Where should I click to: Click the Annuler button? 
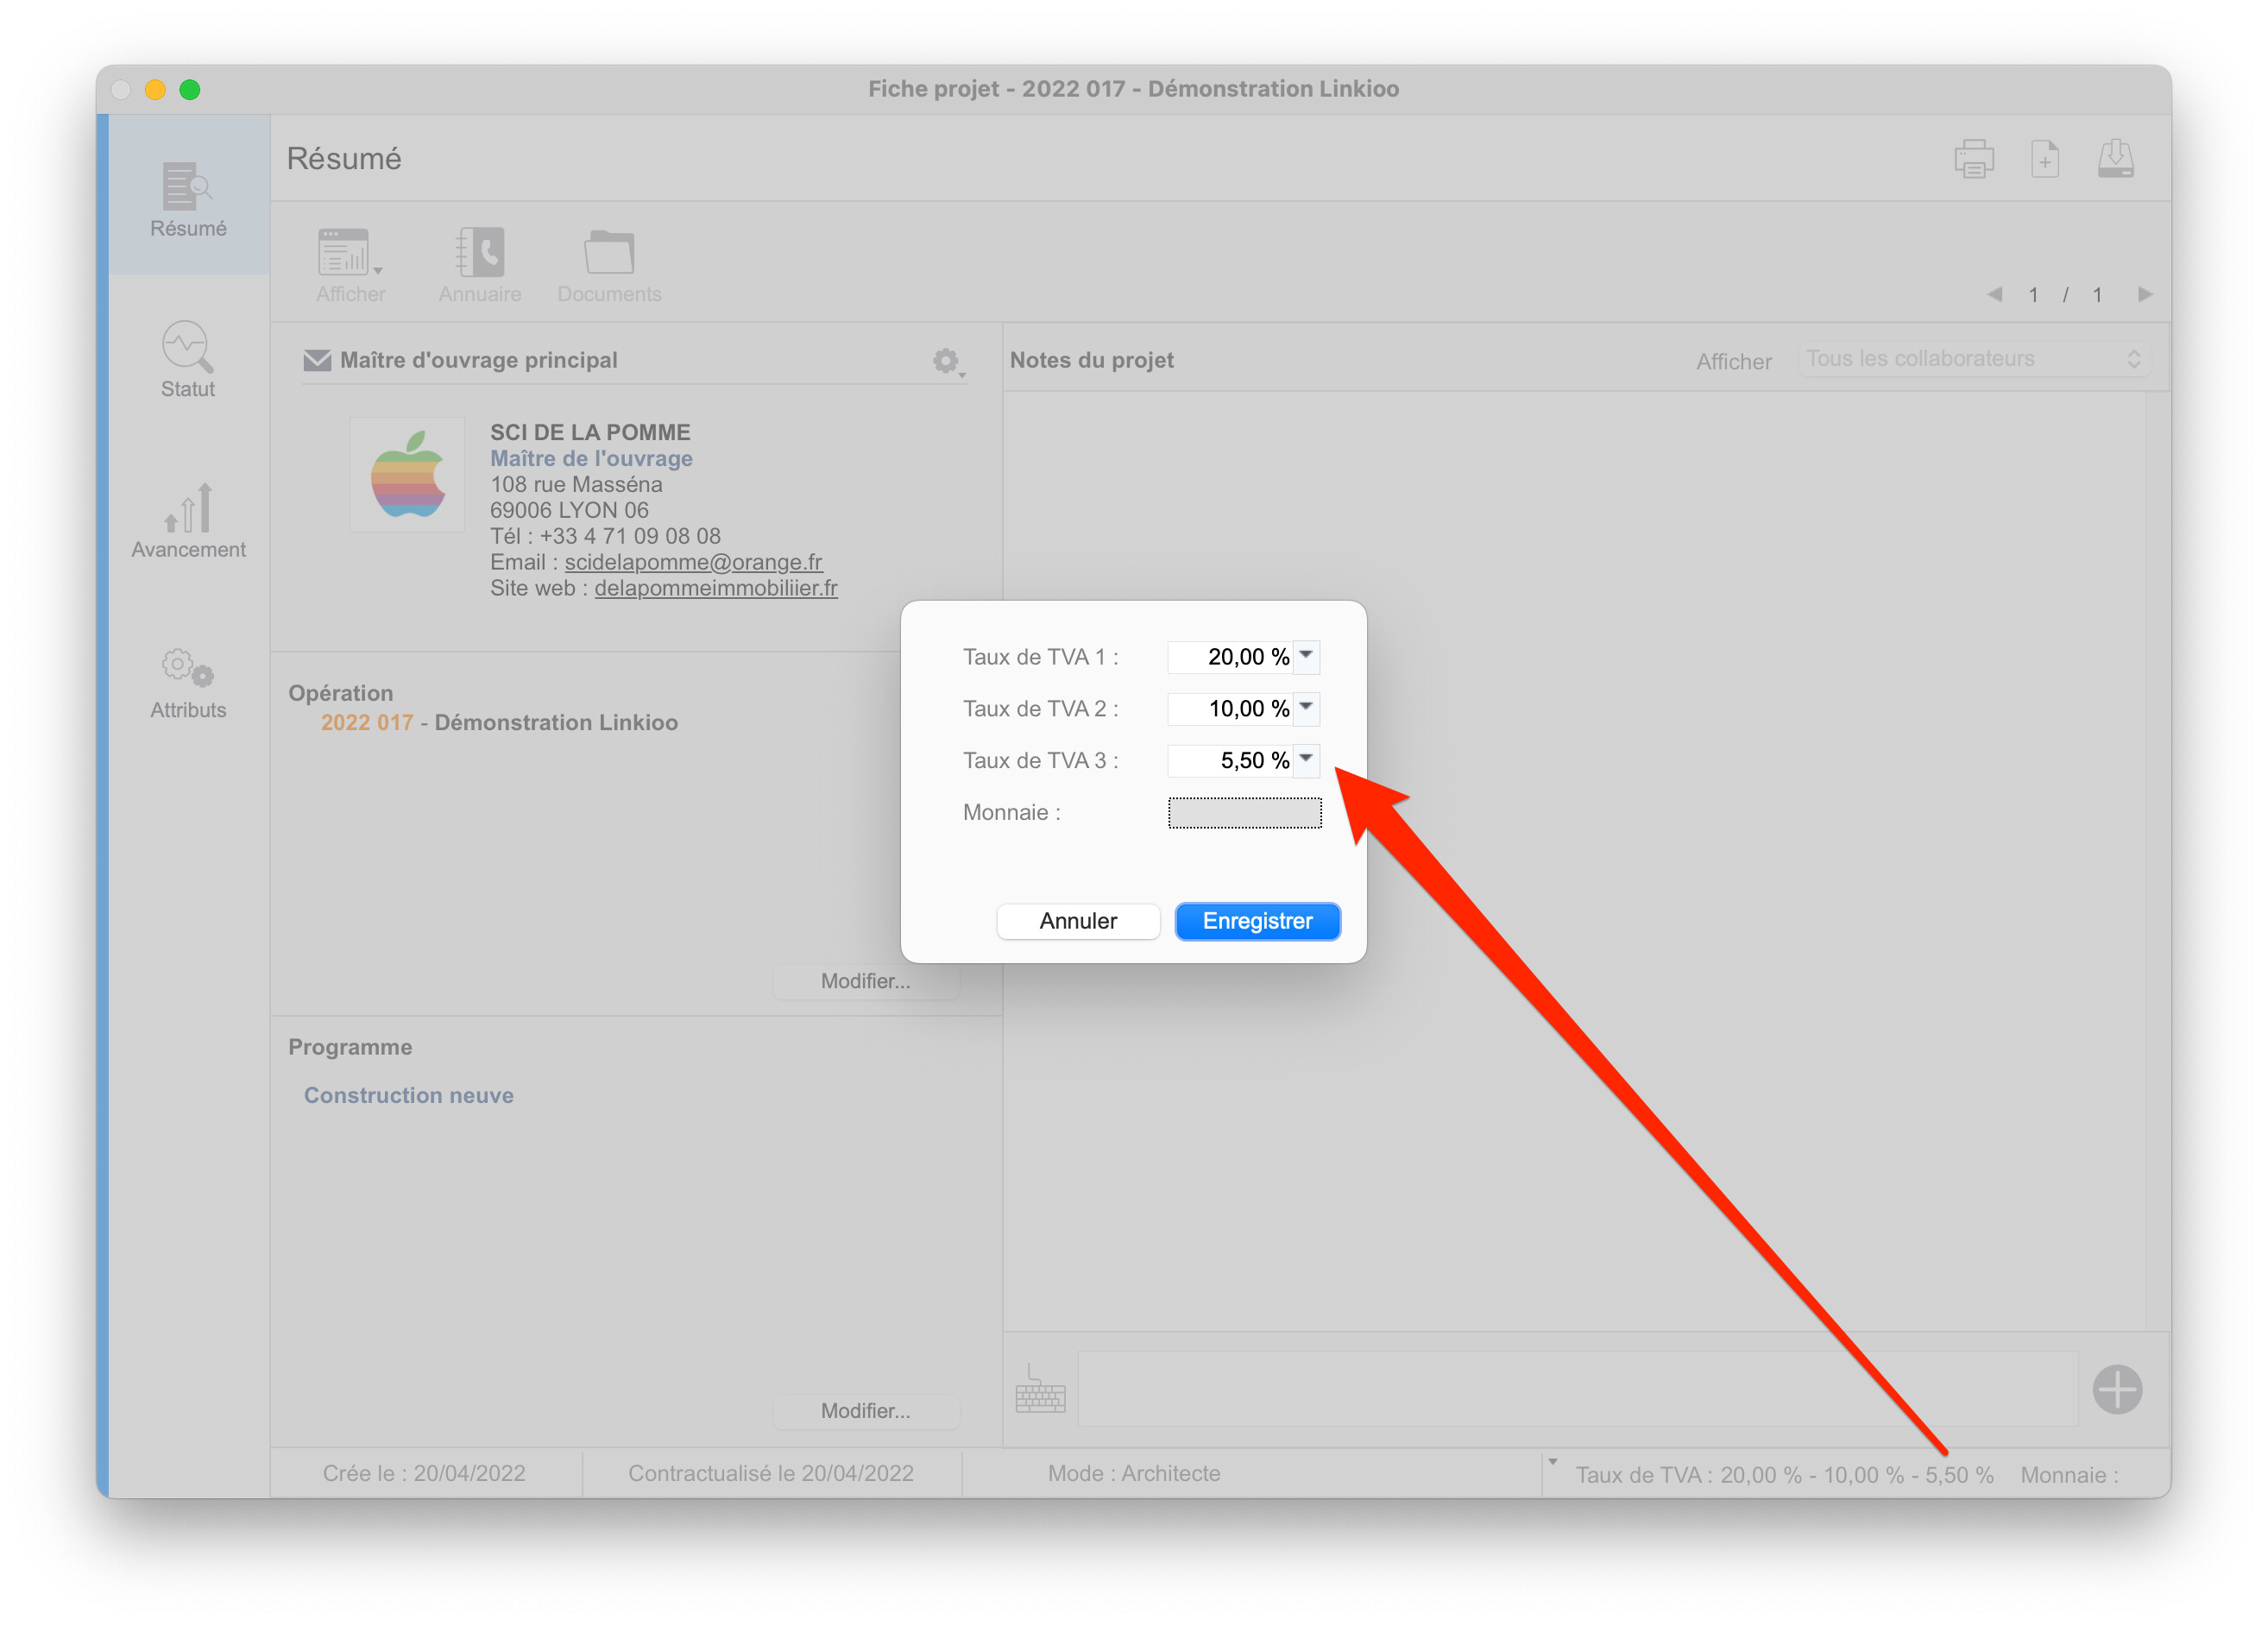1078,921
